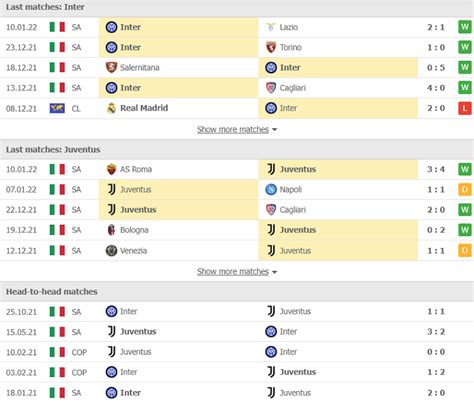Click COP competition label on 10.02.21
Image resolution: width=474 pixels, height=402 pixels.
pyautogui.click(x=79, y=352)
